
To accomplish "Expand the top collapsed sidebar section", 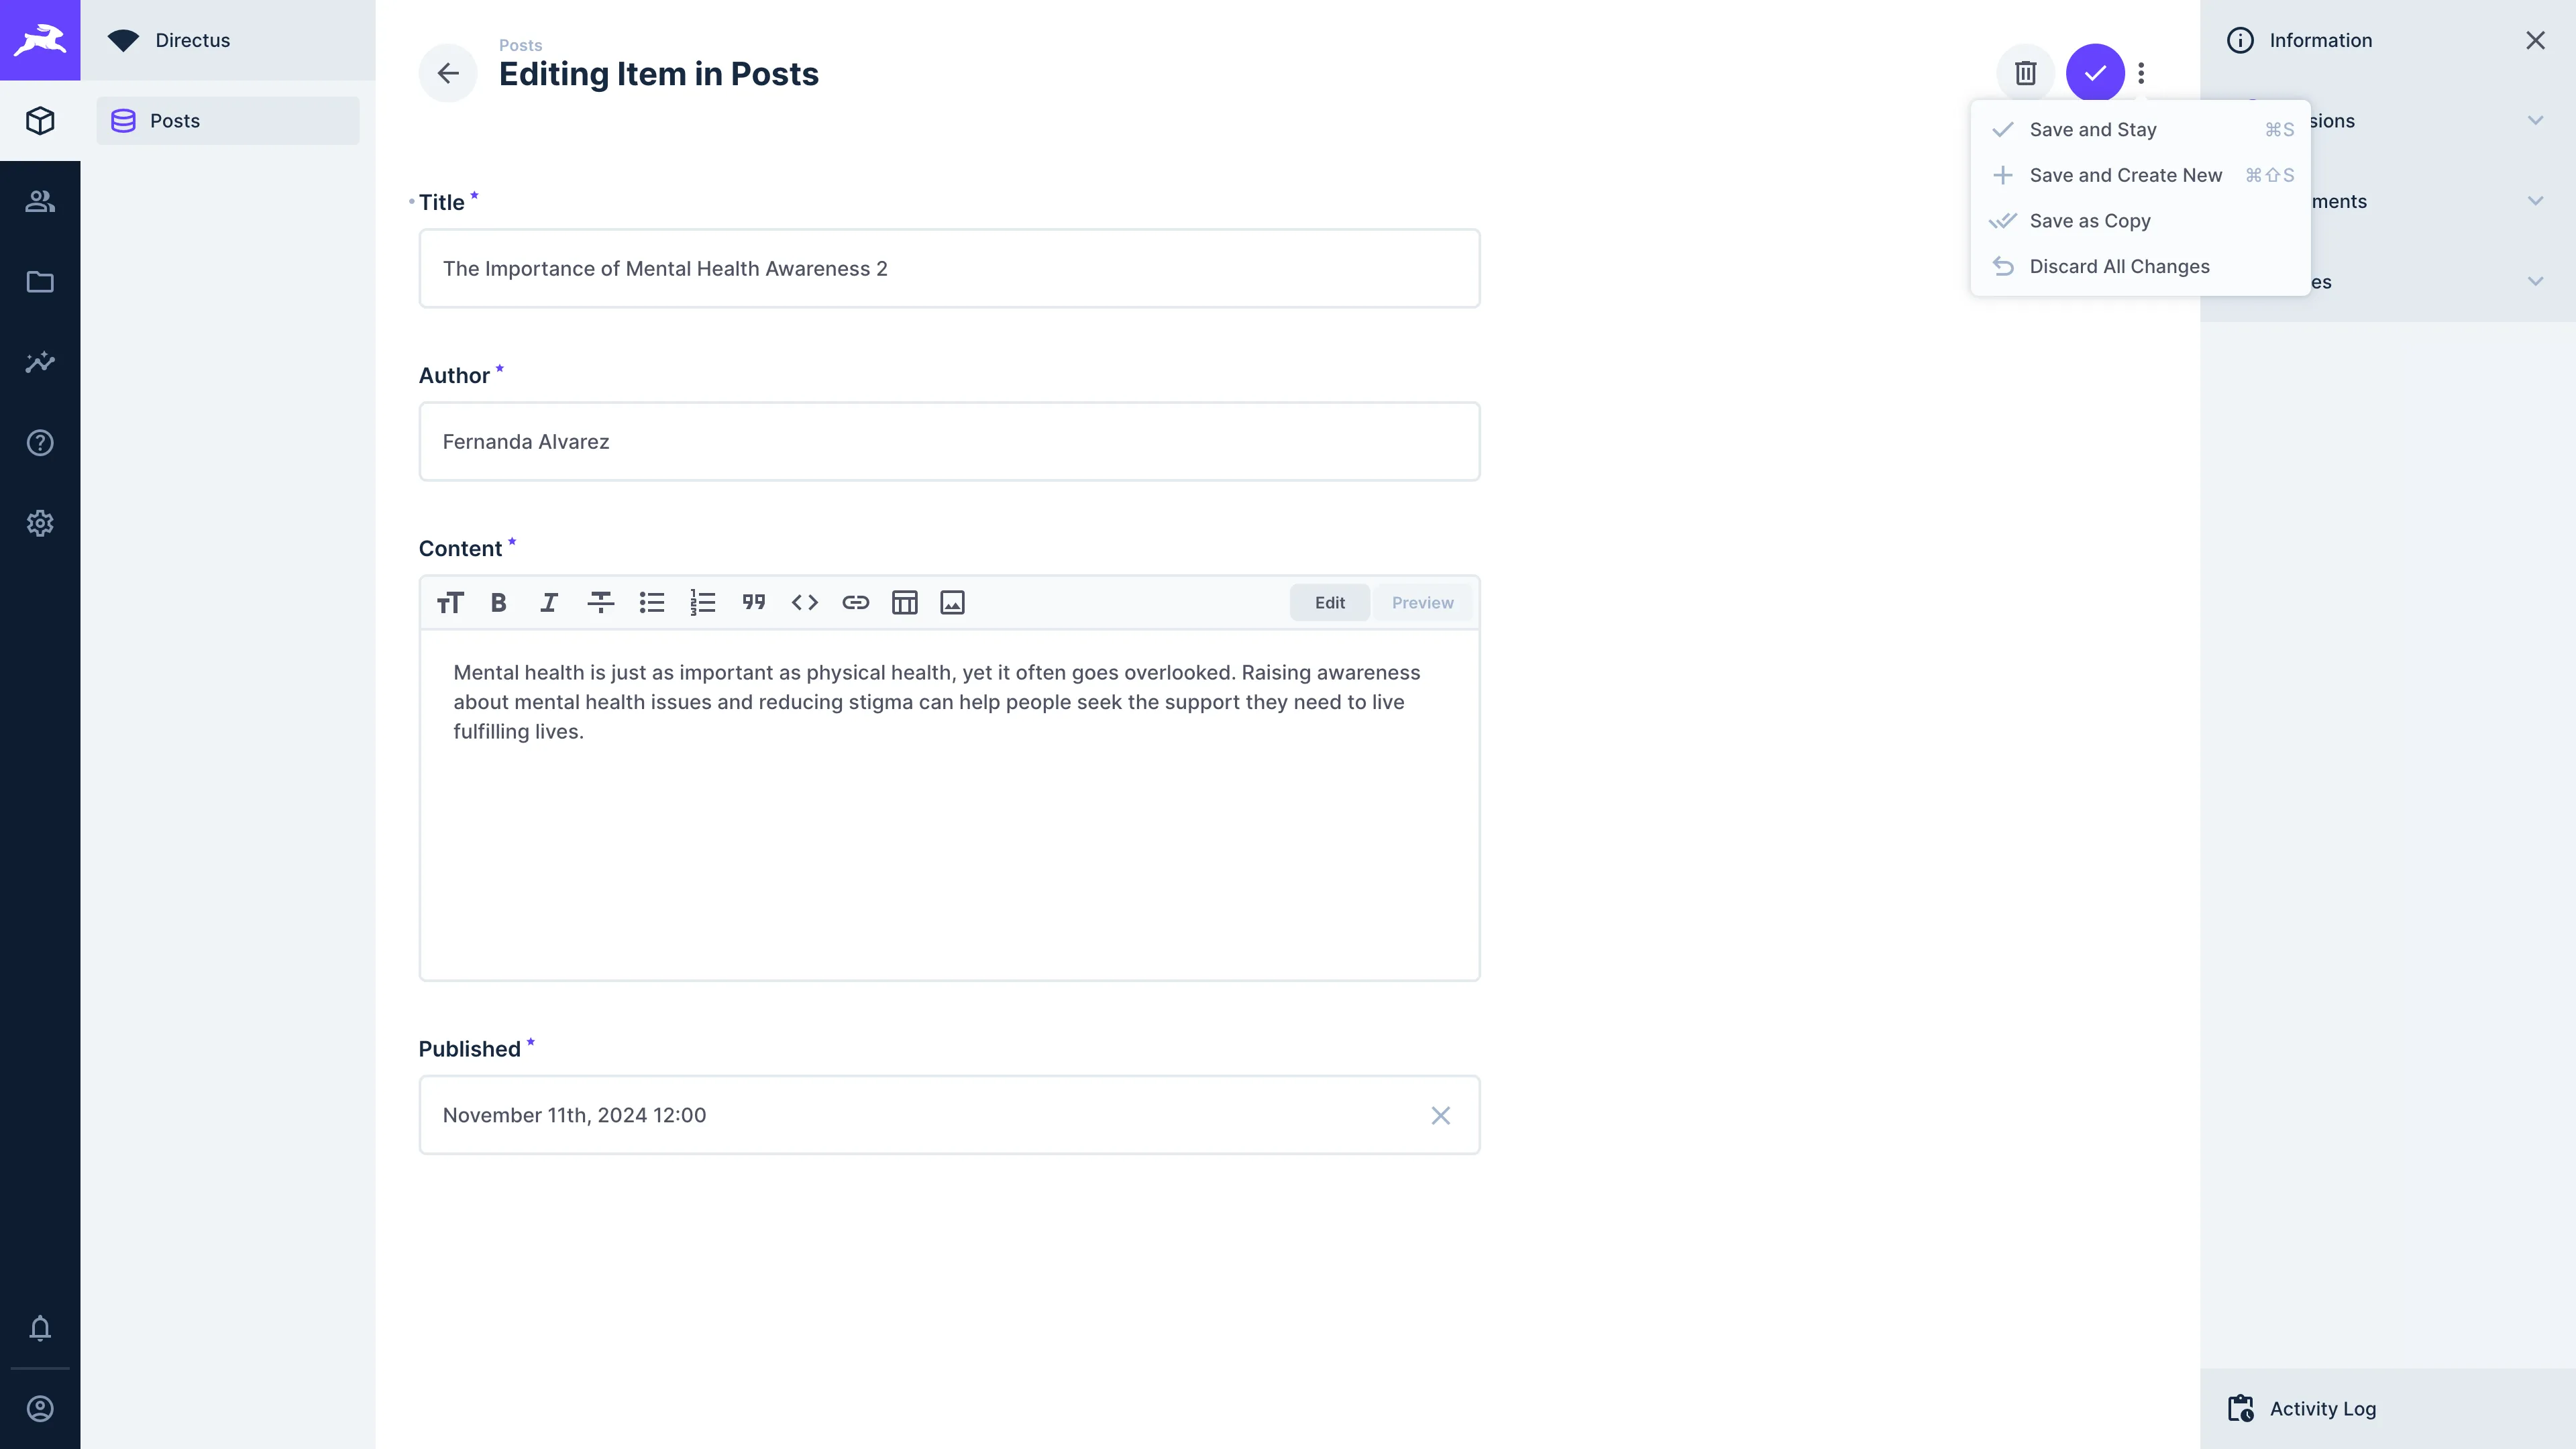I will [x=2535, y=121].
